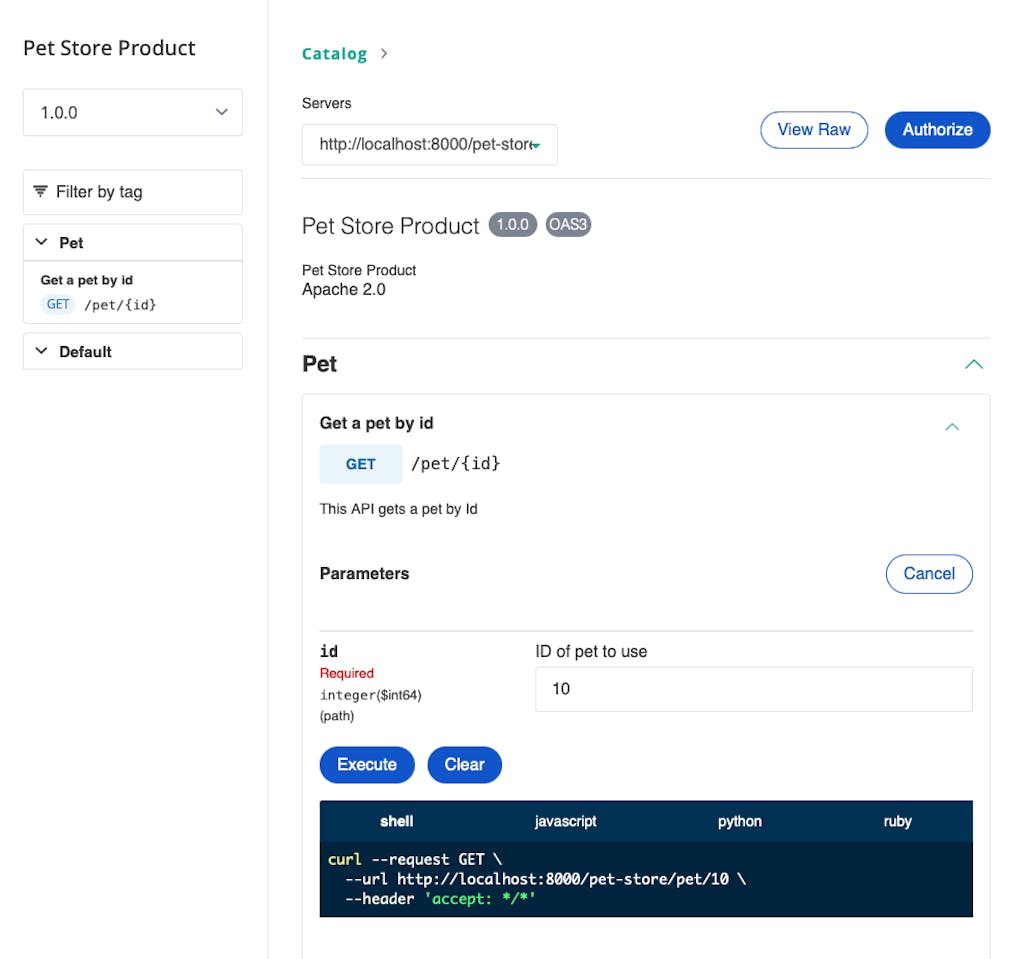This screenshot has width=1024, height=959.
Task: Click the chevron arrow next to Catalog breadcrumb
Action: (x=385, y=54)
